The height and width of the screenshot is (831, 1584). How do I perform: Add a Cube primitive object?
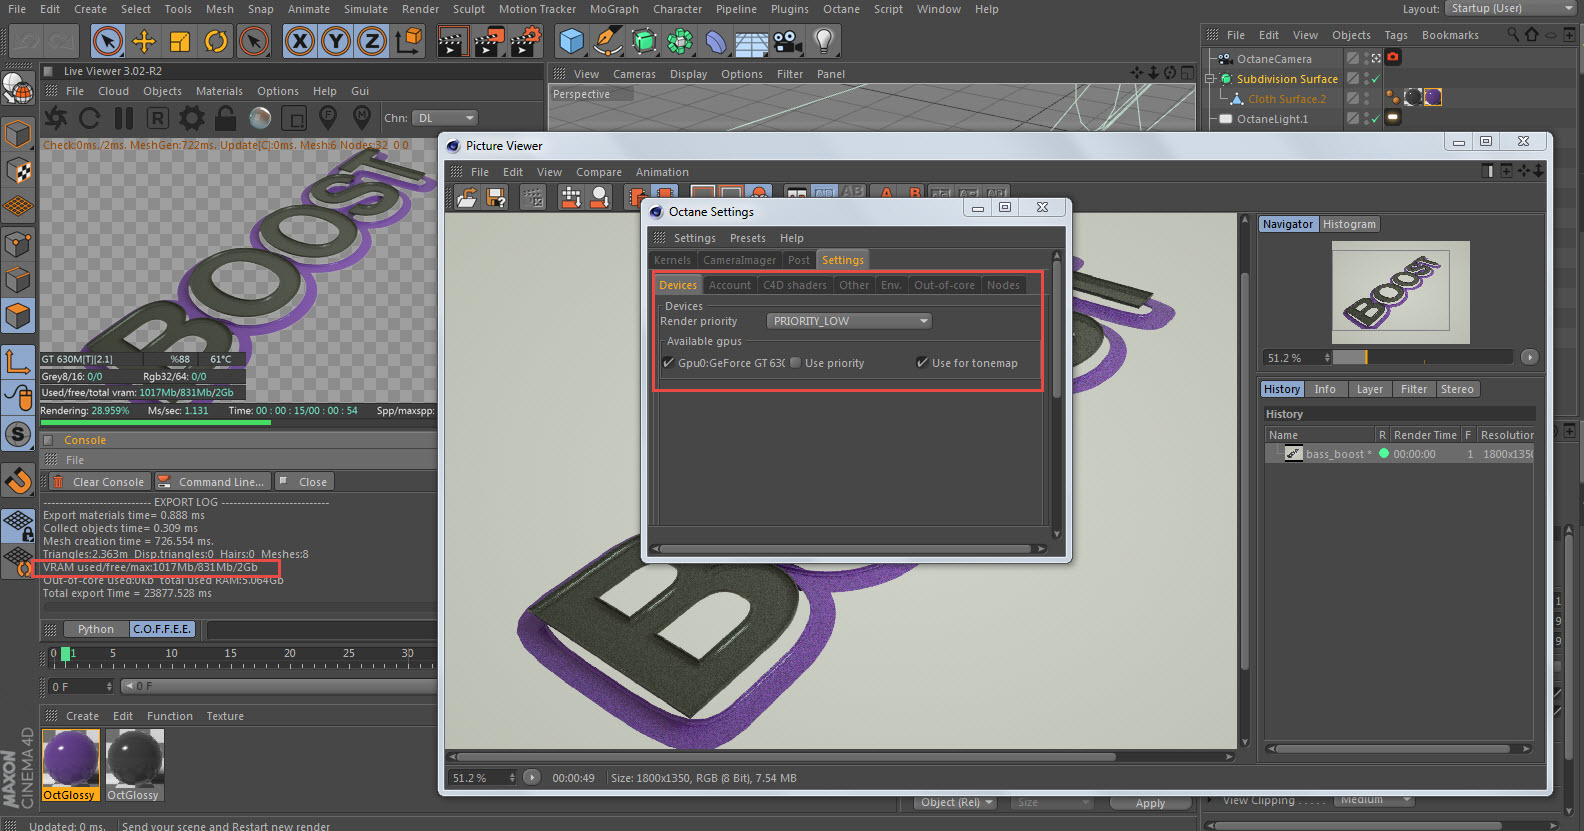pyautogui.click(x=572, y=41)
